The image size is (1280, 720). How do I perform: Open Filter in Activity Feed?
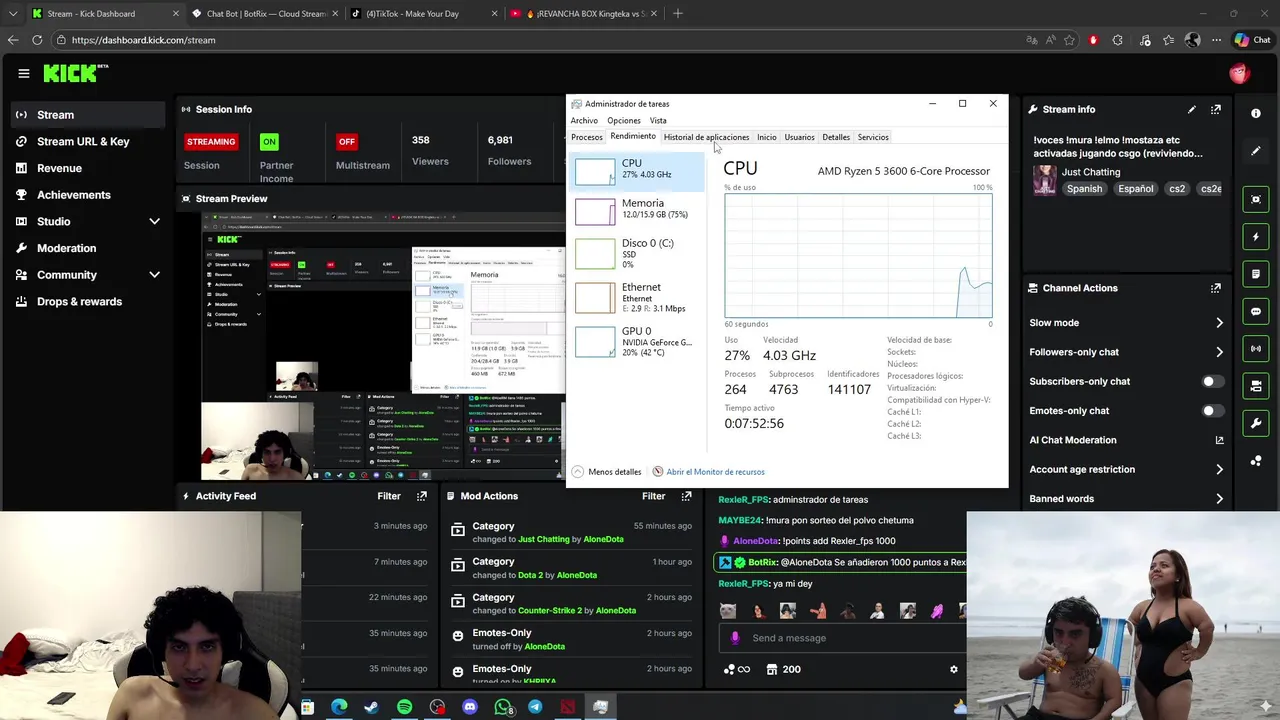pos(389,496)
